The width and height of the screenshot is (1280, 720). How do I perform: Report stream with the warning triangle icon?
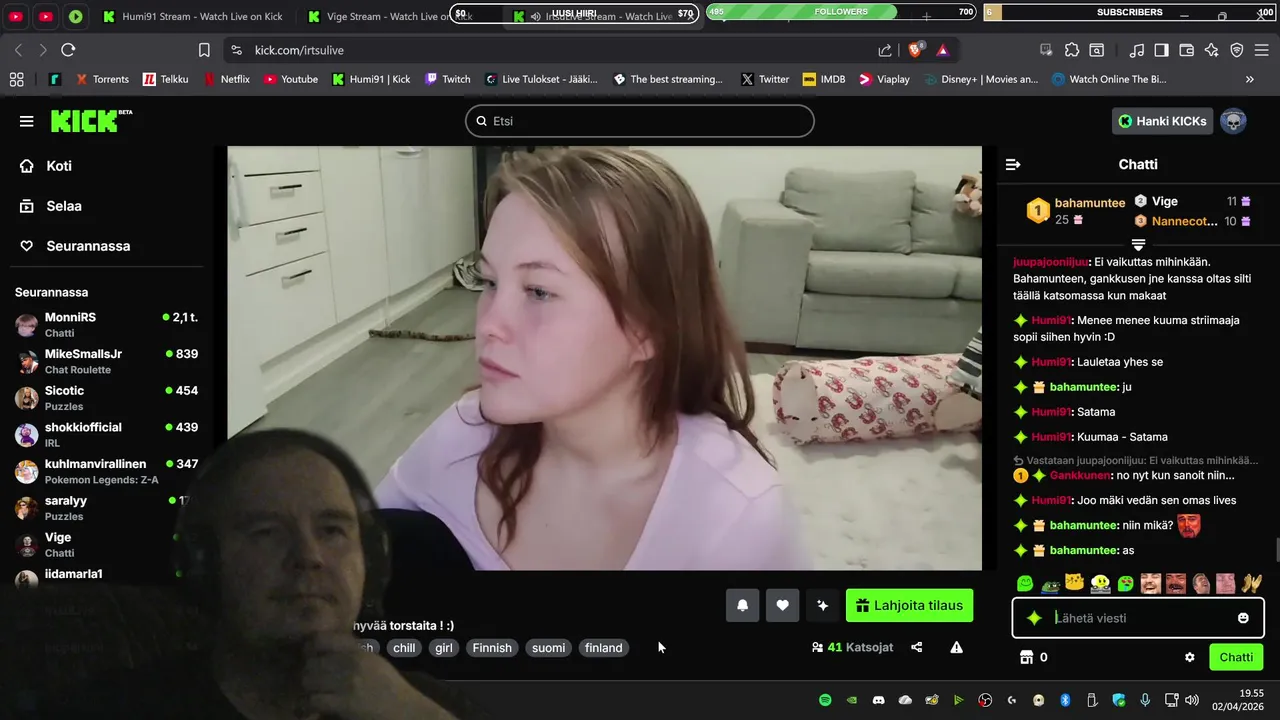point(957,648)
